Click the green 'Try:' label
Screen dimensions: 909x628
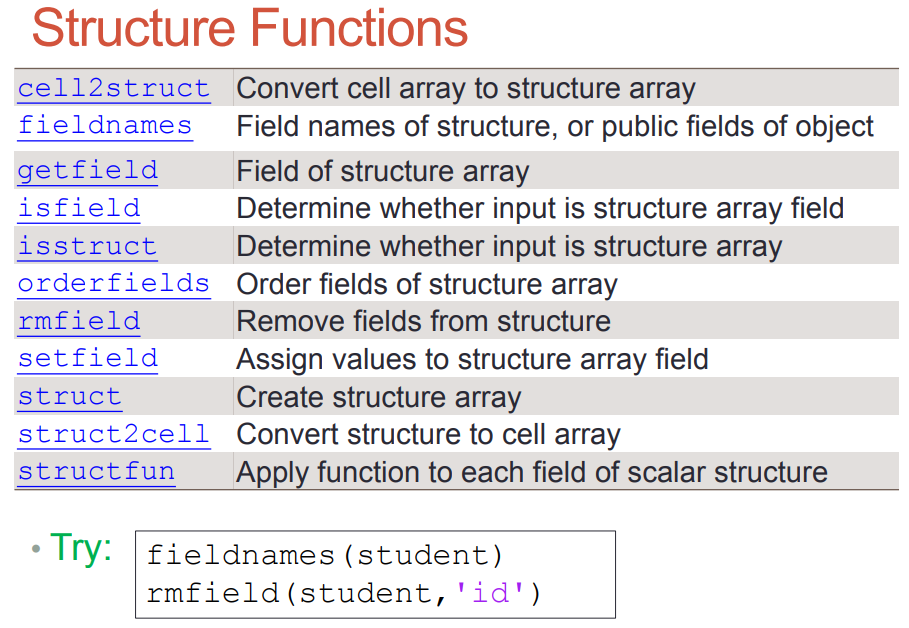point(81,548)
